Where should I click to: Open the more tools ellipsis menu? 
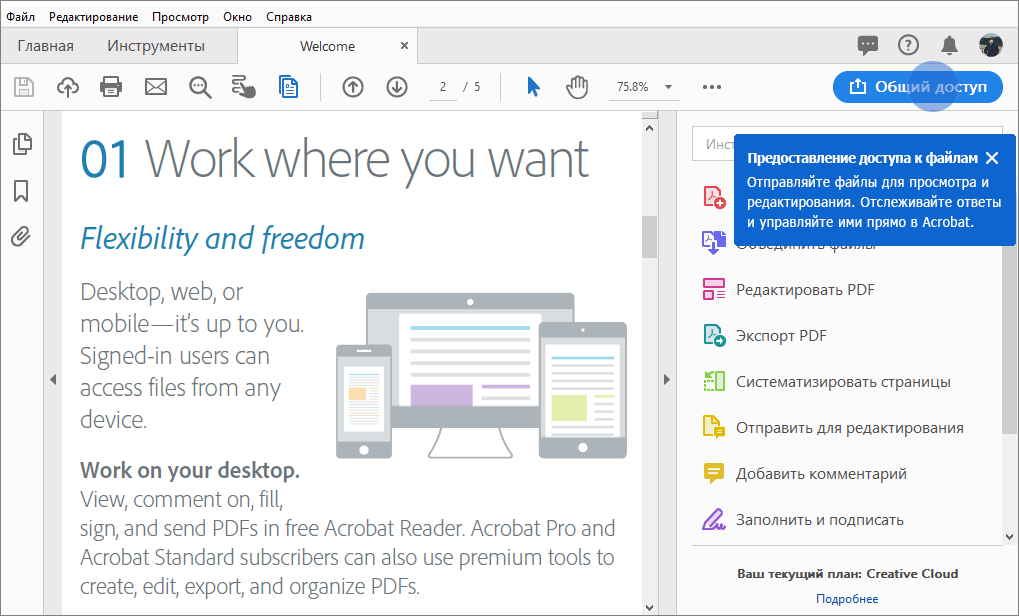[711, 87]
